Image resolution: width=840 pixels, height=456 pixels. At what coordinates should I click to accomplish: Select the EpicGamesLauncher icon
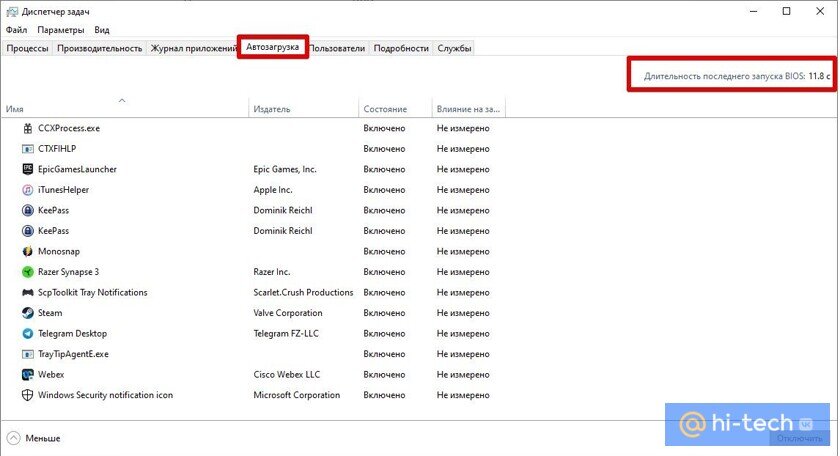(x=27, y=169)
